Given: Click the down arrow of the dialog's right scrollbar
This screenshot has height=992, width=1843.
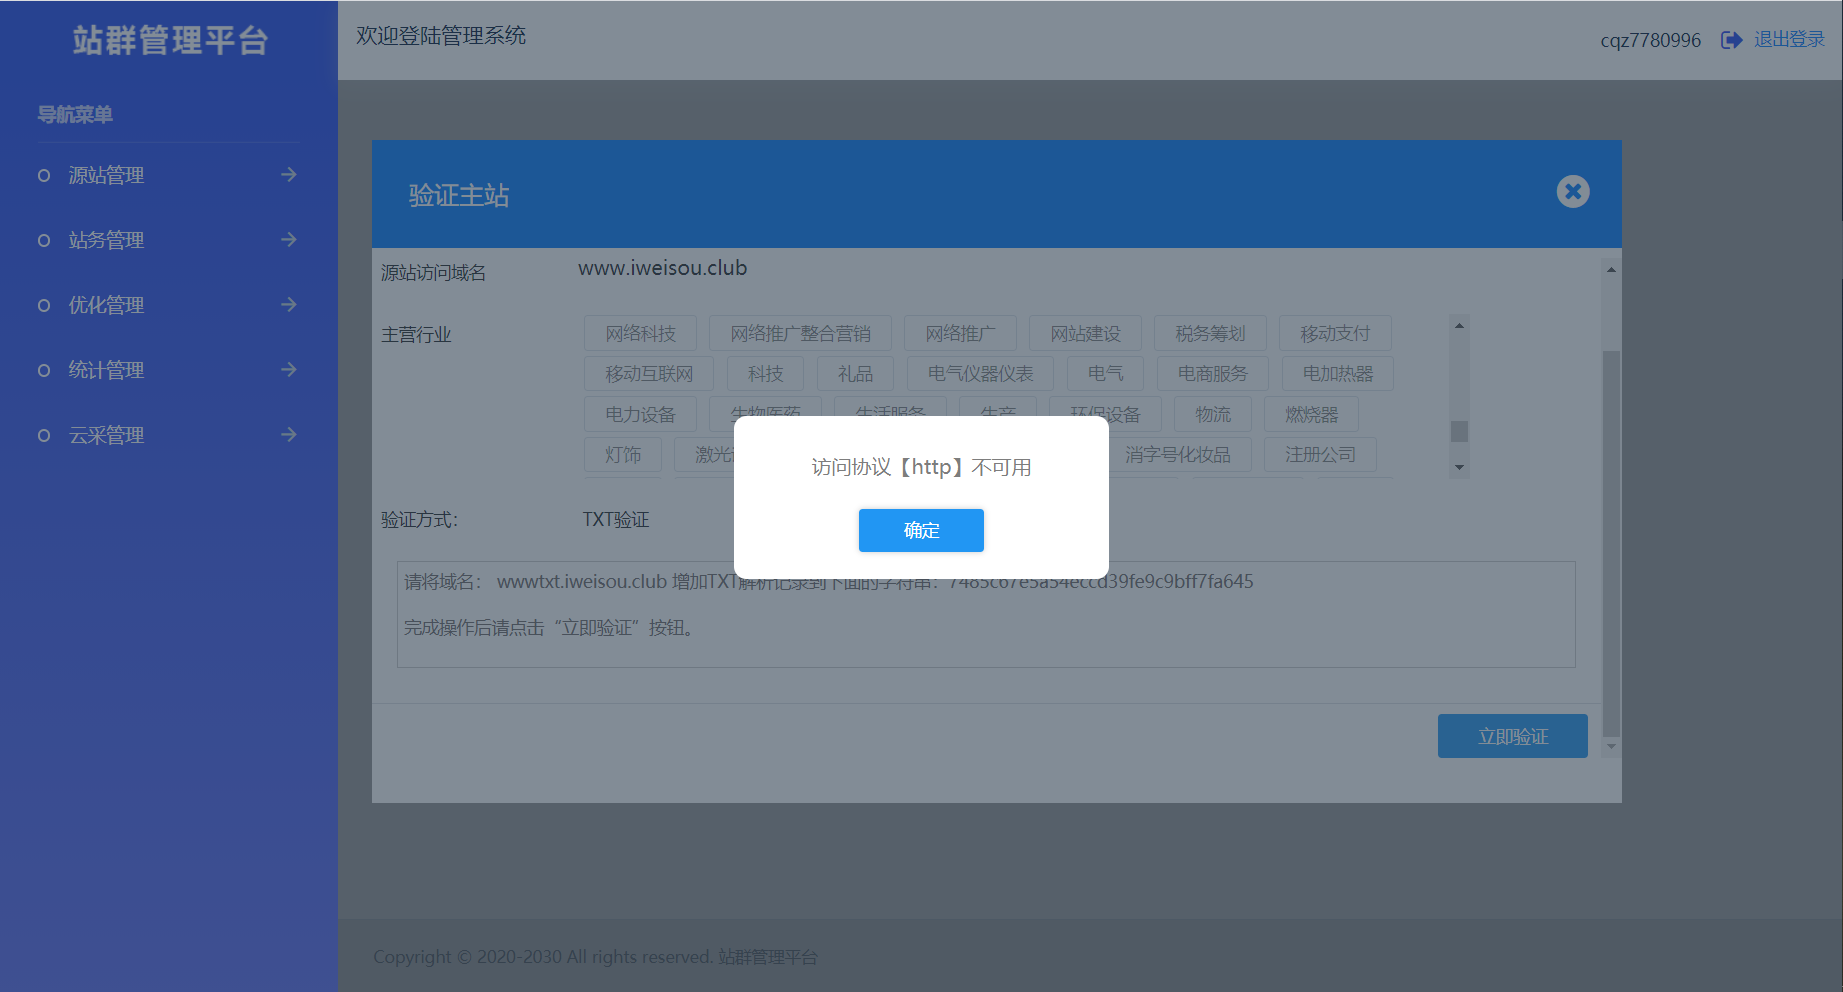Looking at the screenshot, I should point(1610,746).
